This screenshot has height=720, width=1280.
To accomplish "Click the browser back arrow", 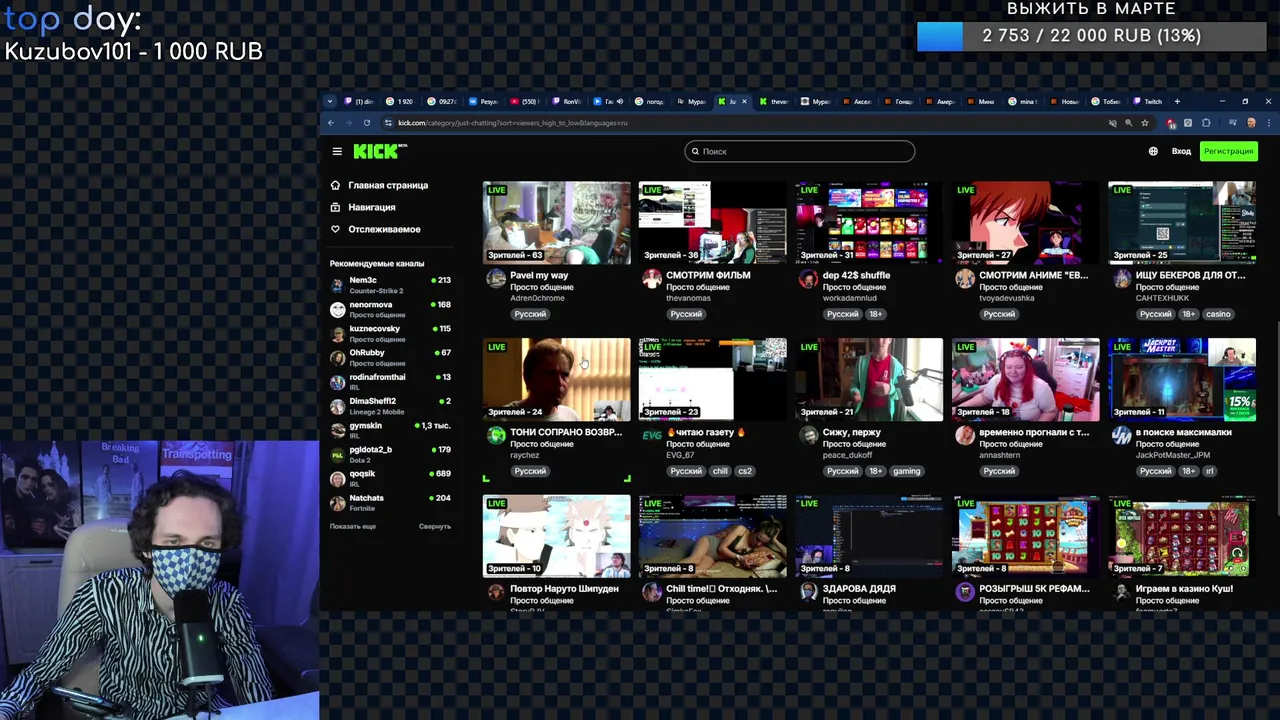I will pyautogui.click(x=333, y=123).
